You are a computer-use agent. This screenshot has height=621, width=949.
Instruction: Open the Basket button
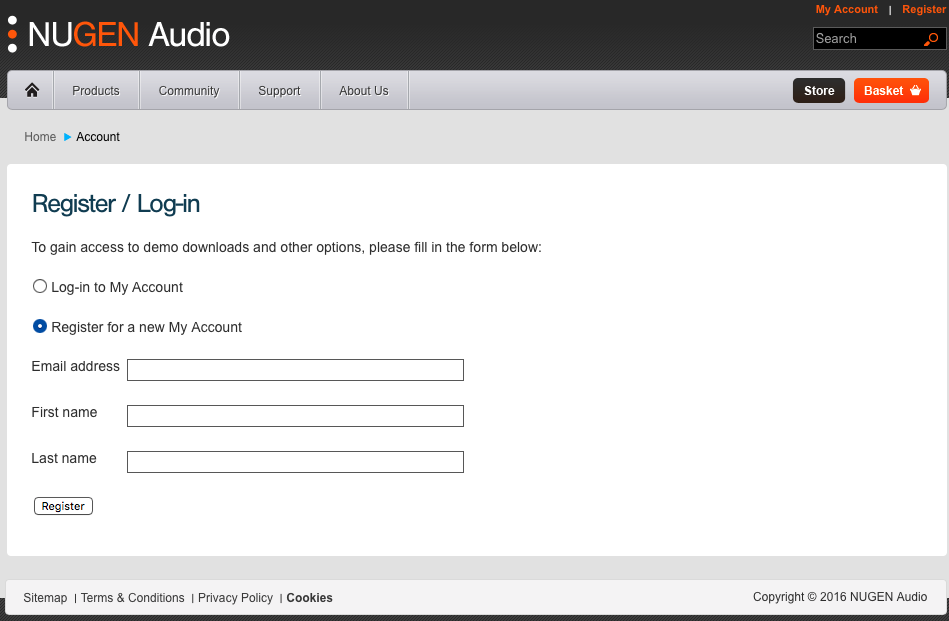coord(891,90)
